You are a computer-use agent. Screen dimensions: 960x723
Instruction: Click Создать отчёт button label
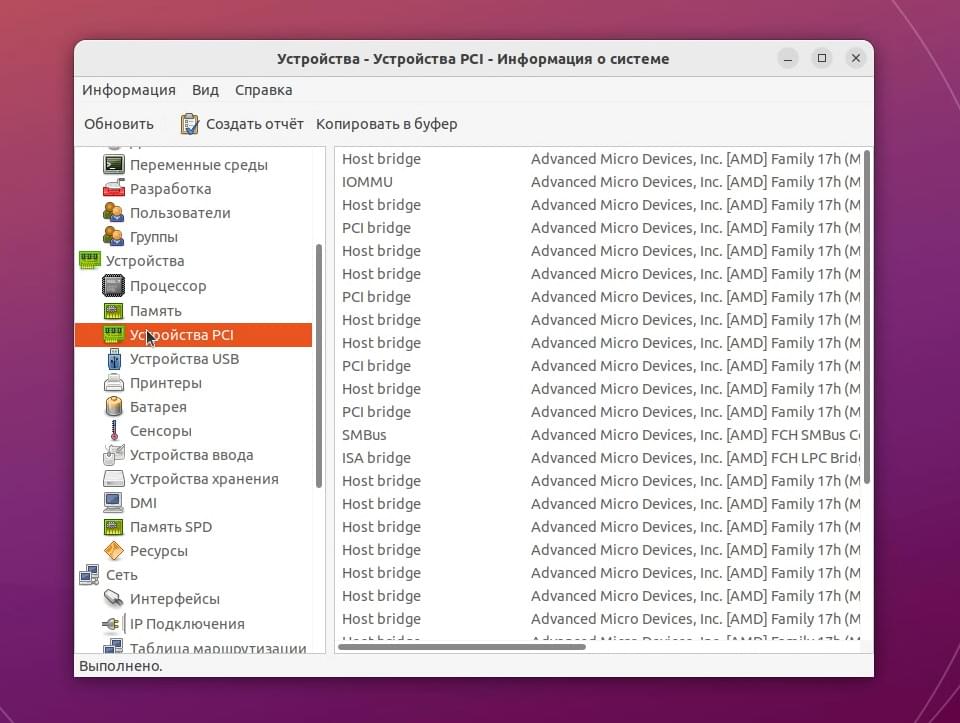[x=255, y=124]
